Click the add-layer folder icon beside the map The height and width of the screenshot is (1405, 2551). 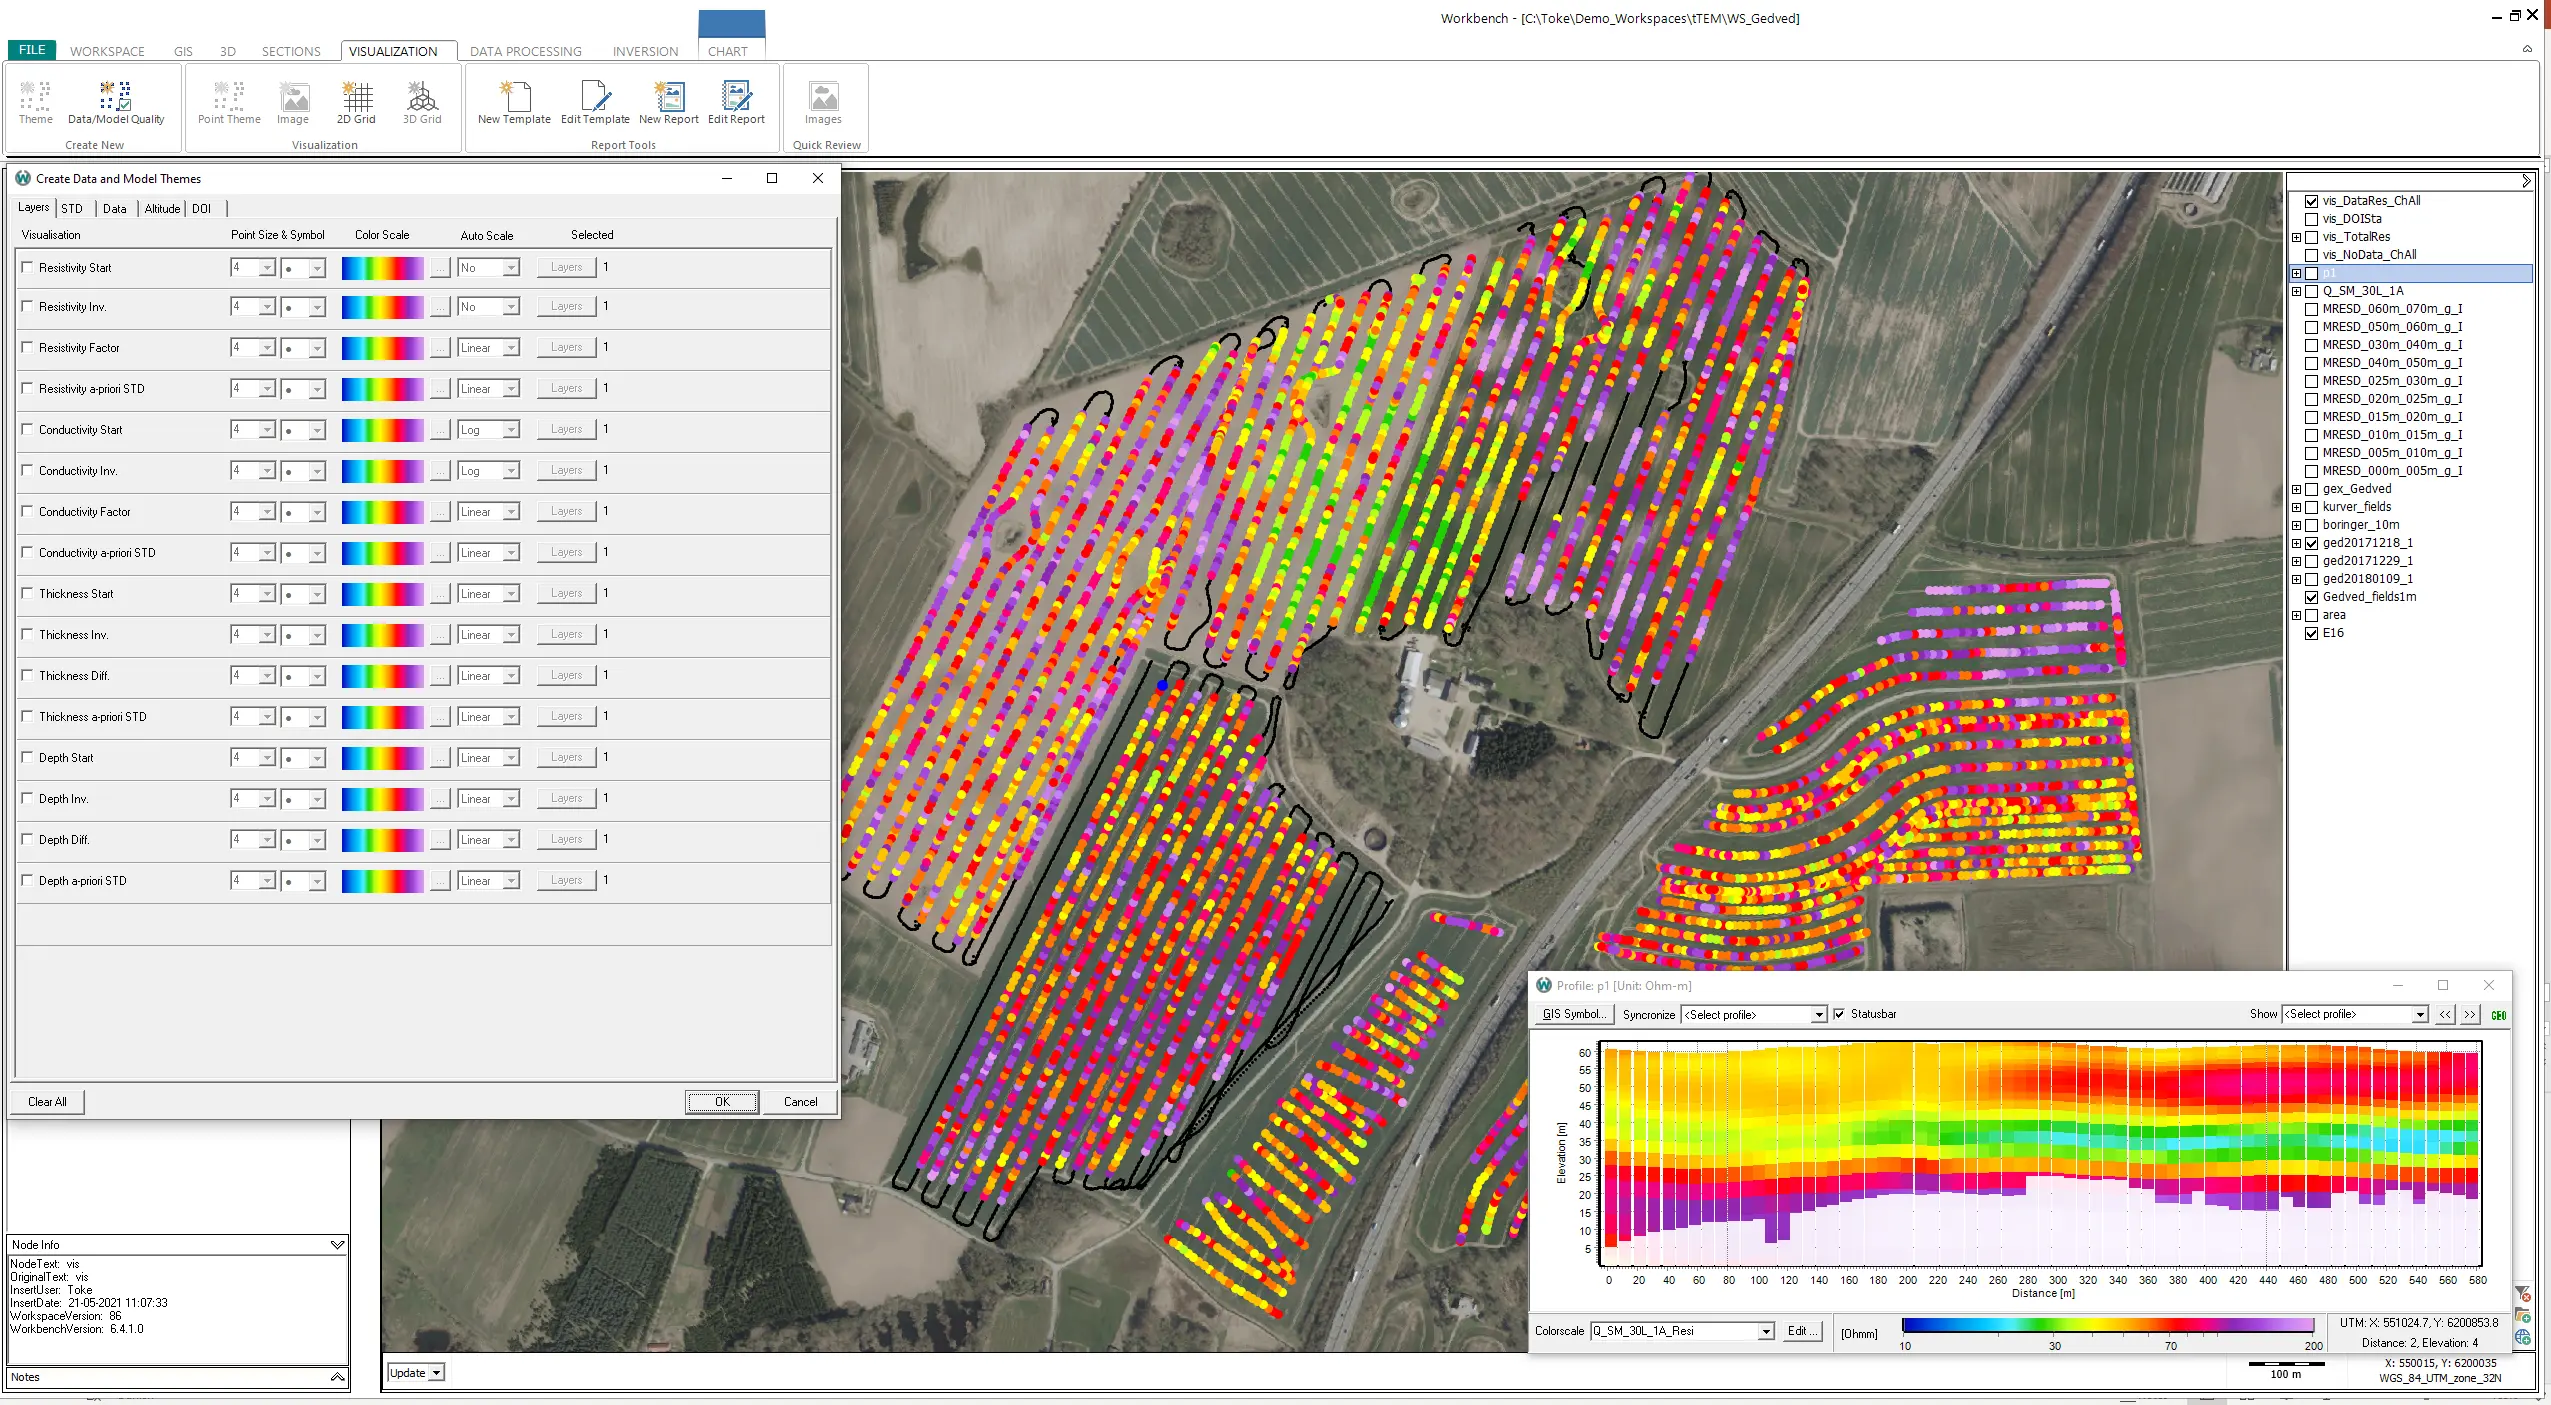tap(2523, 1315)
